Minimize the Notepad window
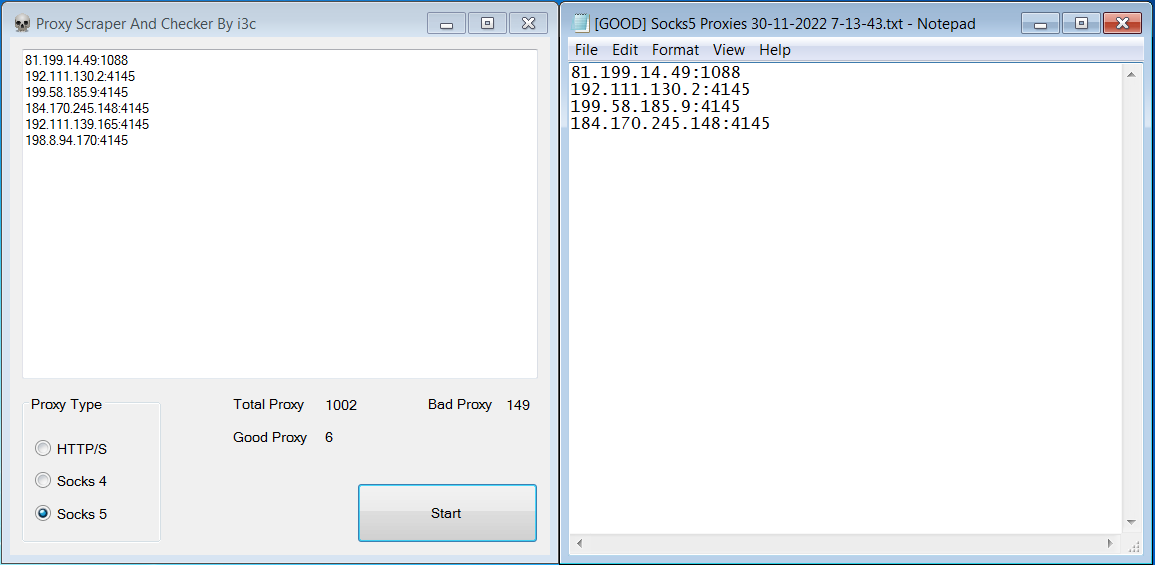This screenshot has height=565, width=1155. (x=1040, y=23)
